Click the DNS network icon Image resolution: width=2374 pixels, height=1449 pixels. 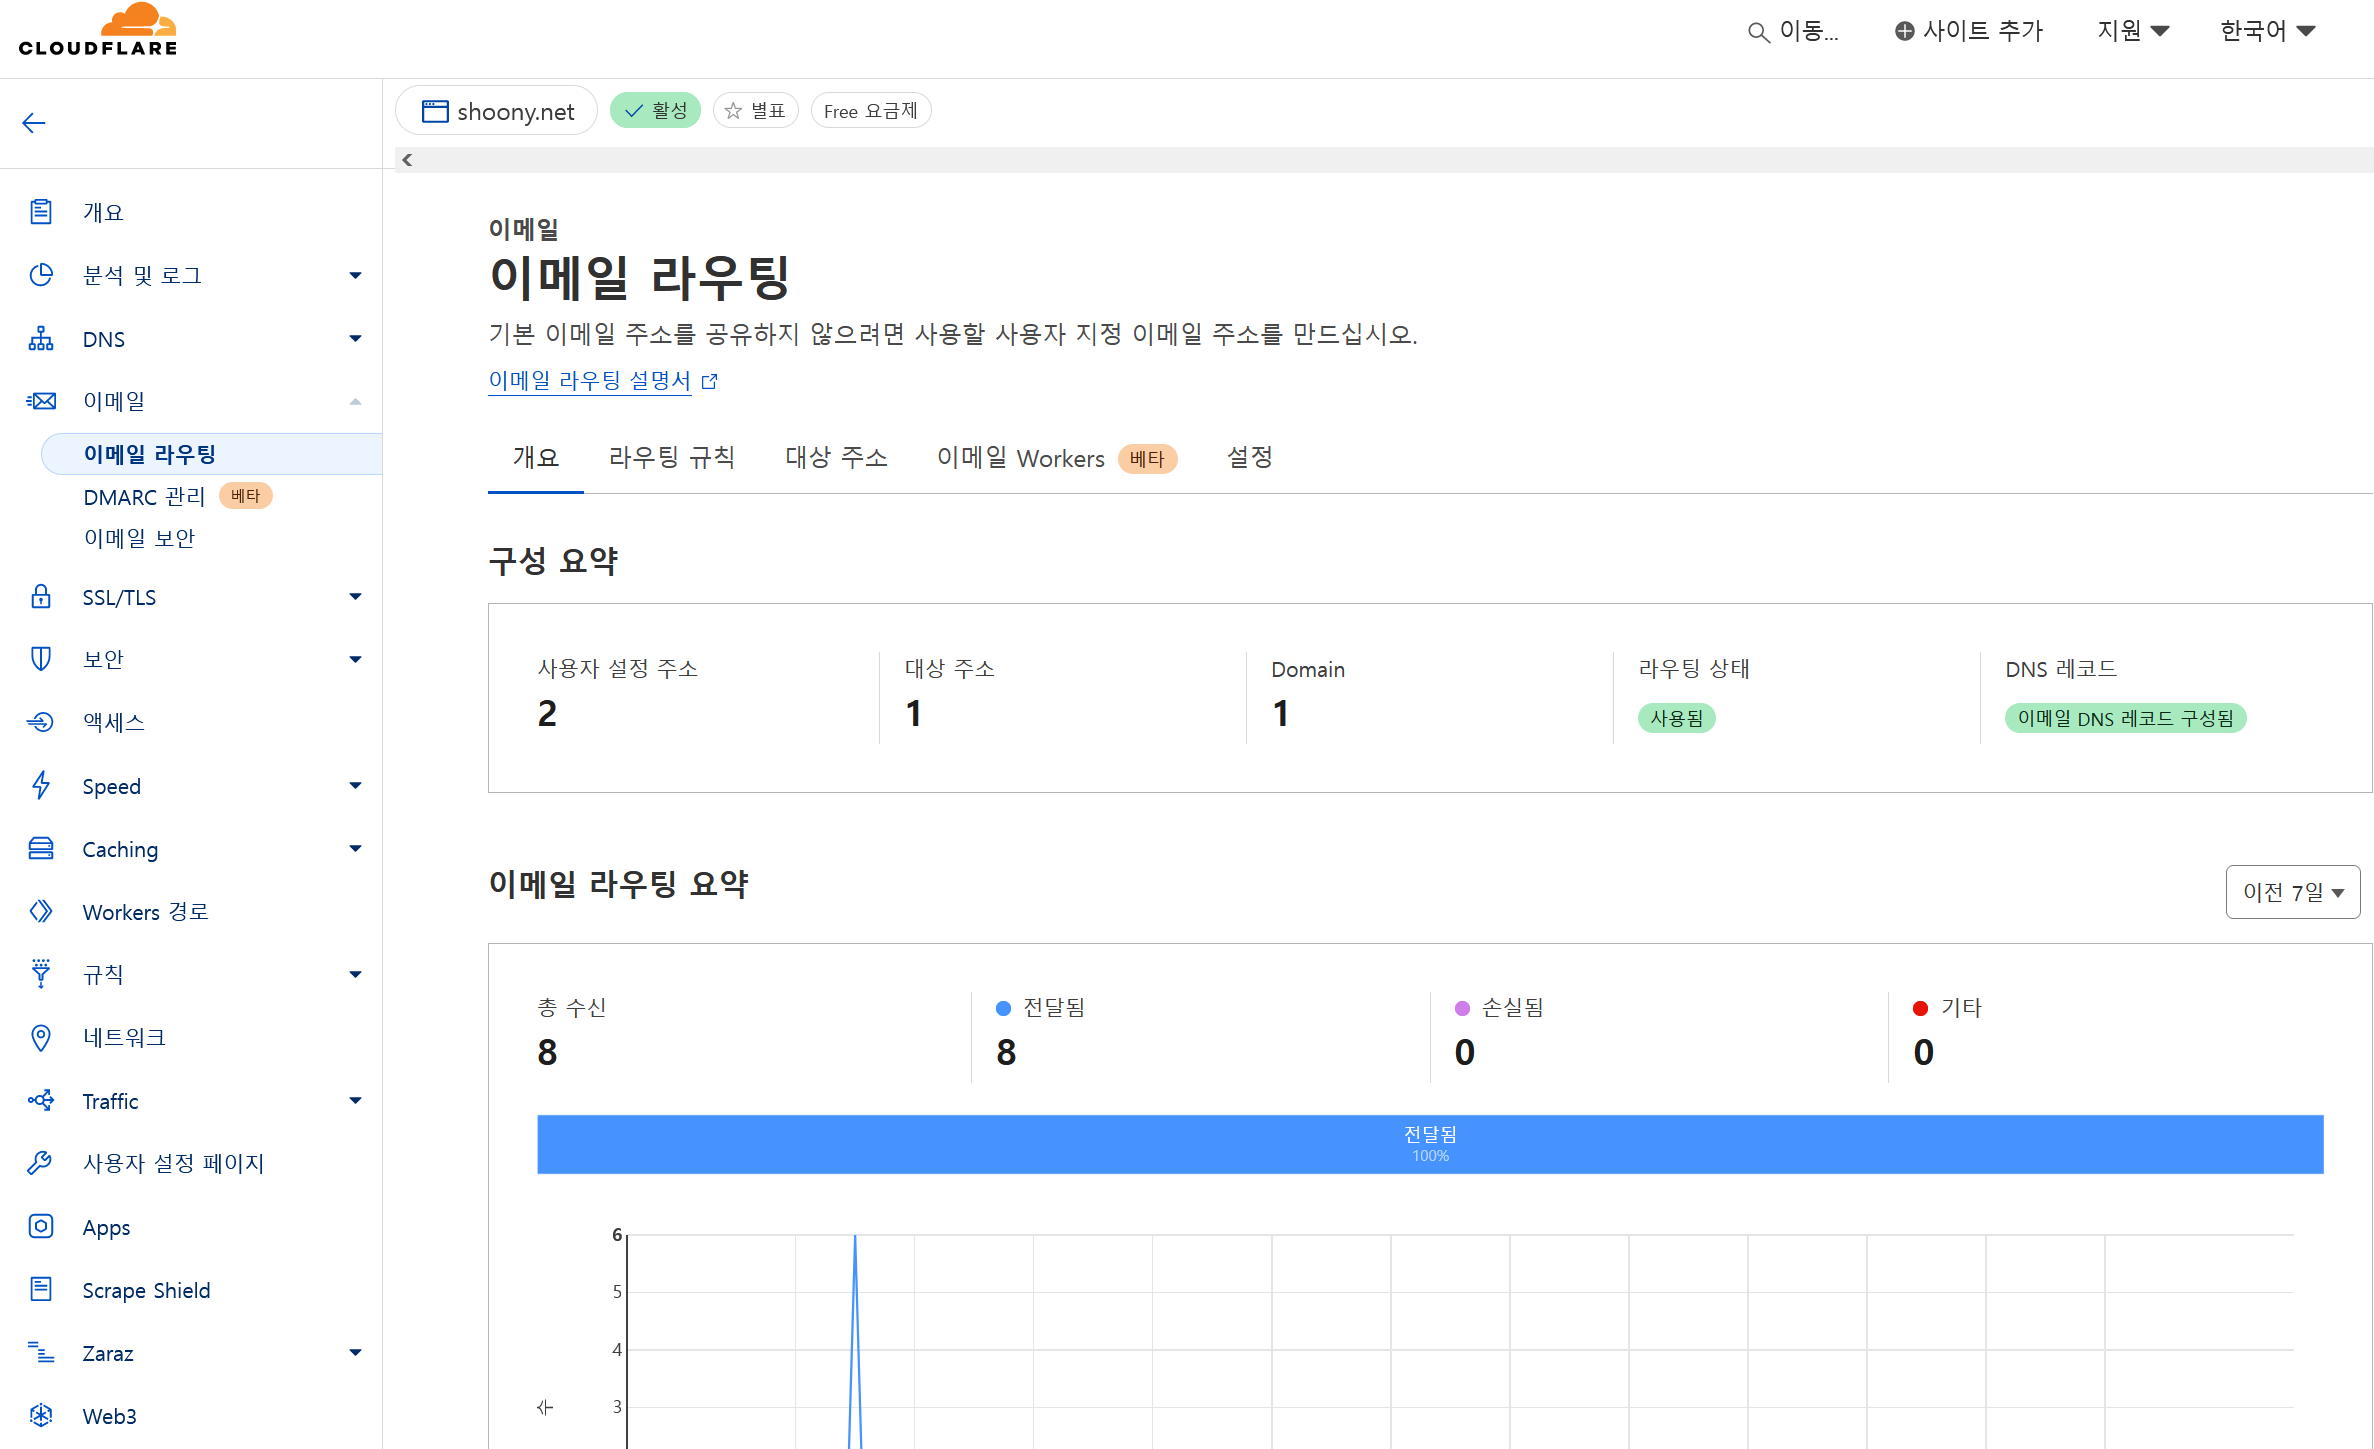click(41, 339)
